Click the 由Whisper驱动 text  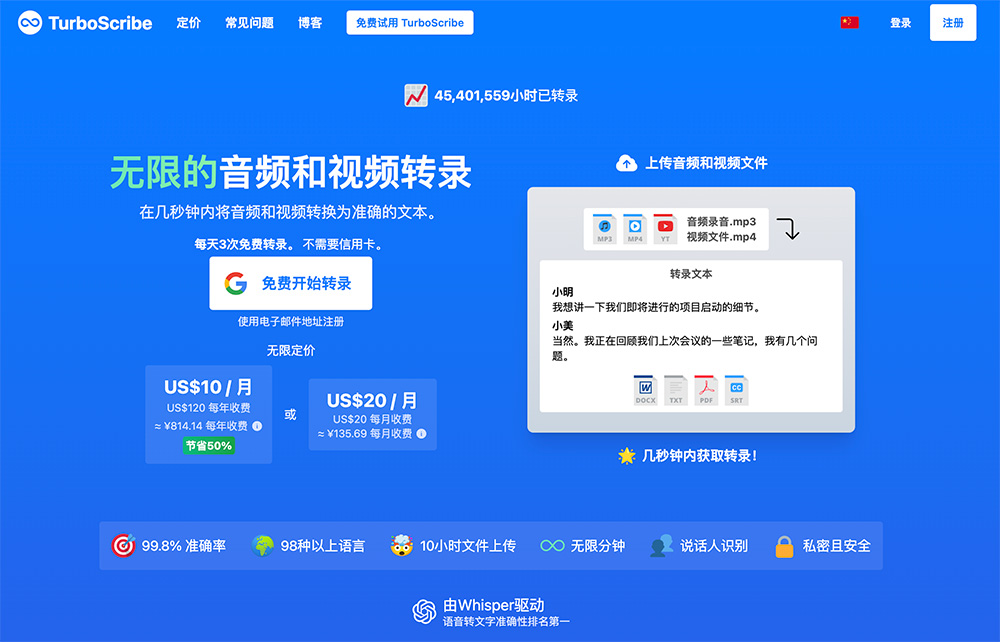pos(494,605)
